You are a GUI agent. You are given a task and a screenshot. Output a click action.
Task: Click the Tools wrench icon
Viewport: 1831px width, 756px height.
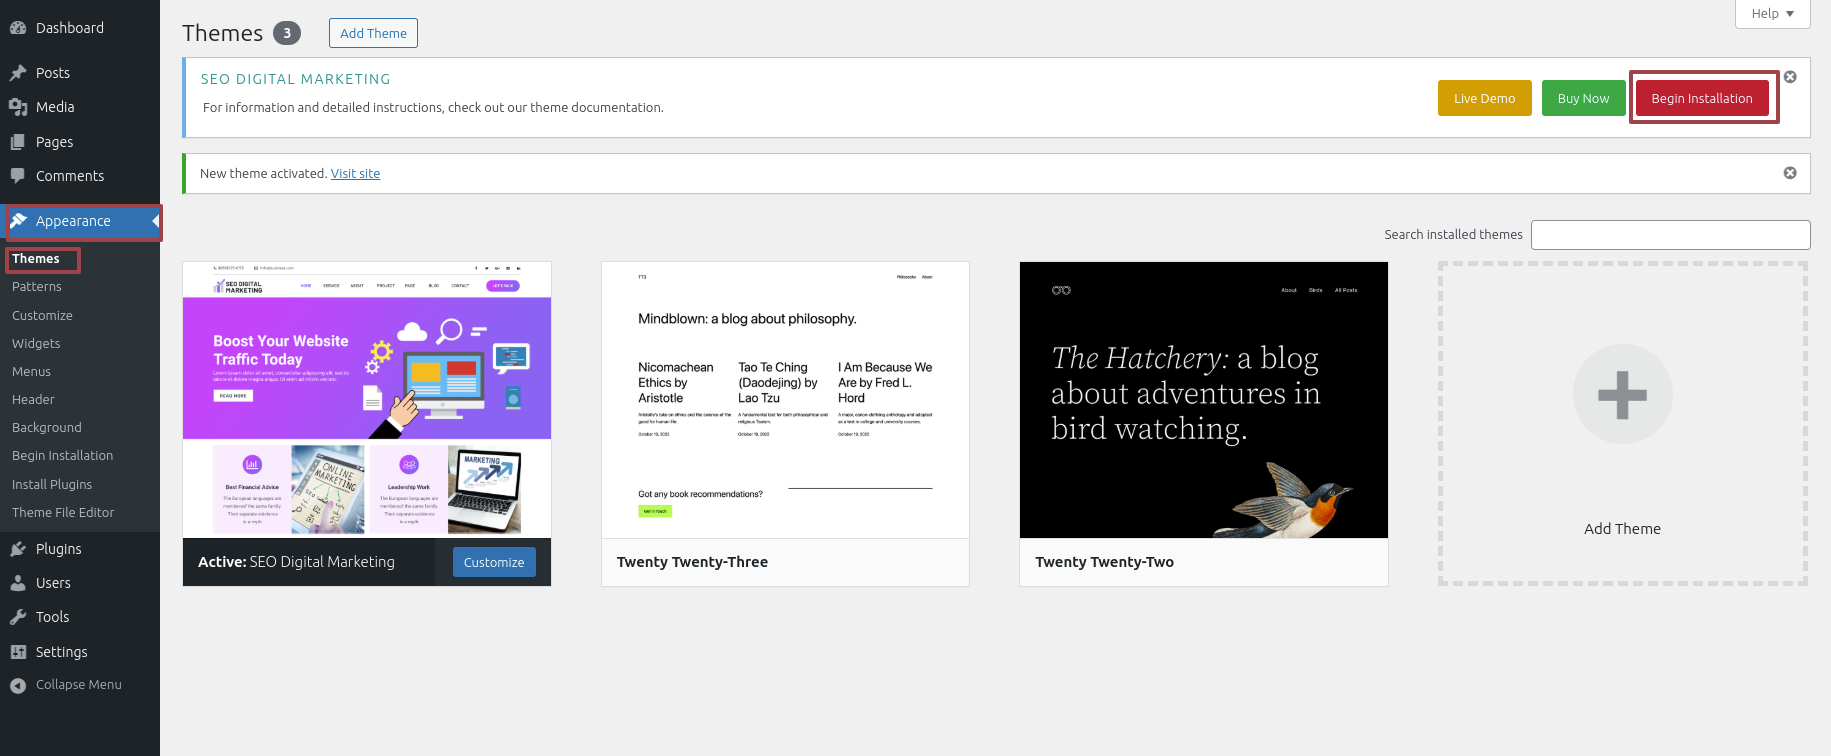pyautogui.click(x=18, y=617)
